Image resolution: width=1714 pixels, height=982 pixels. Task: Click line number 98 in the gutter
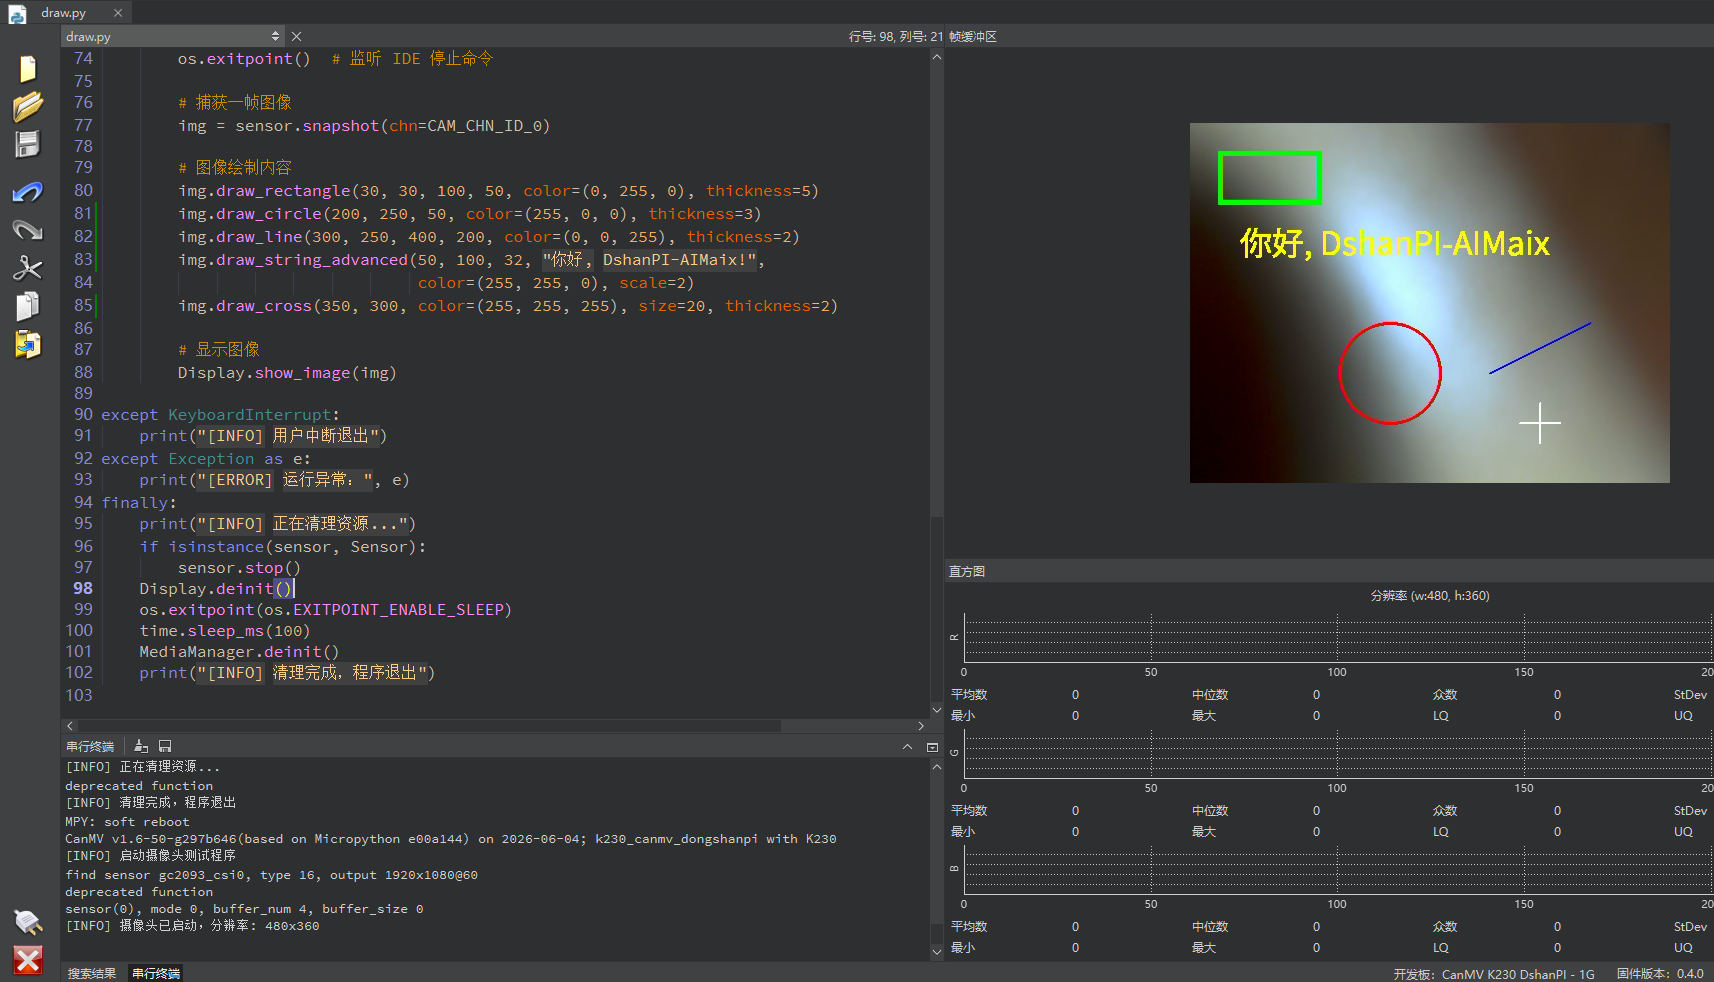click(x=83, y=588)
